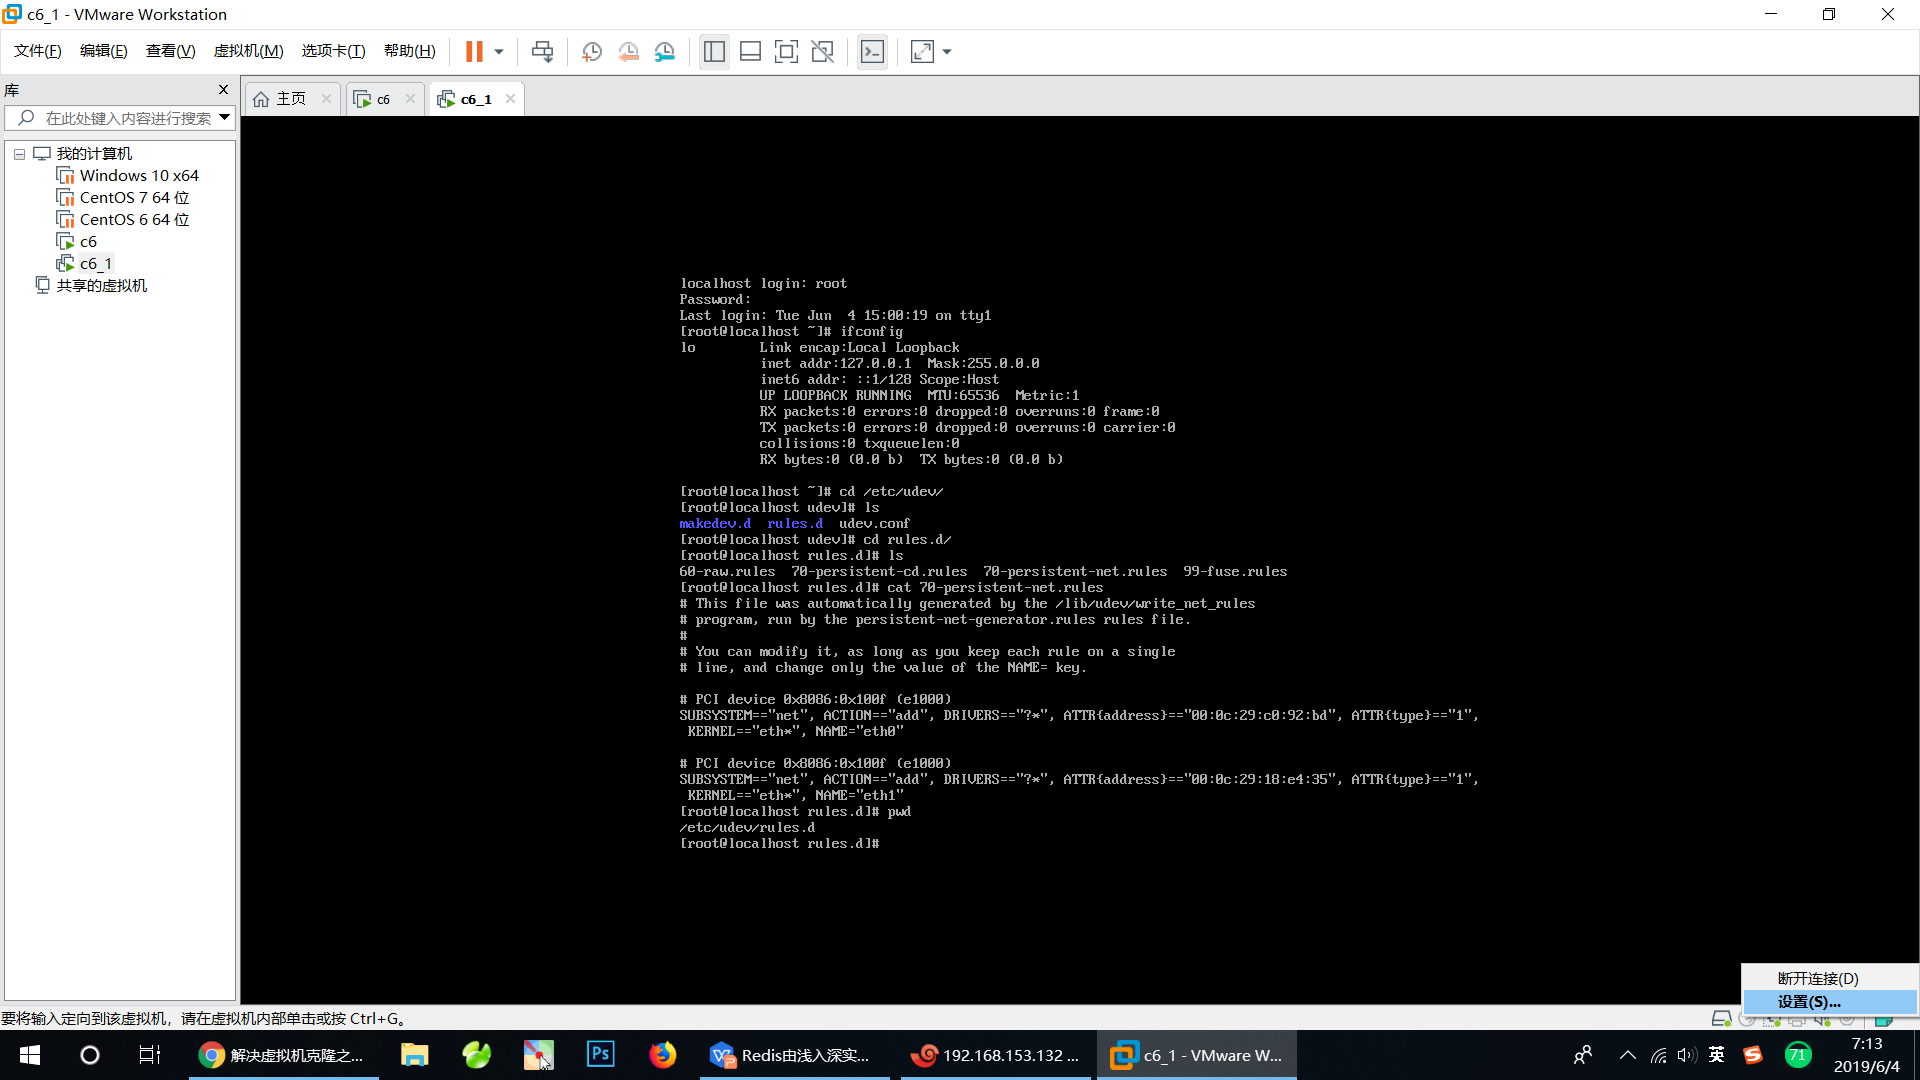Viewport: 1920px width, 1080px height.
Task: Enter full screen mode
Action: point(786,51)
